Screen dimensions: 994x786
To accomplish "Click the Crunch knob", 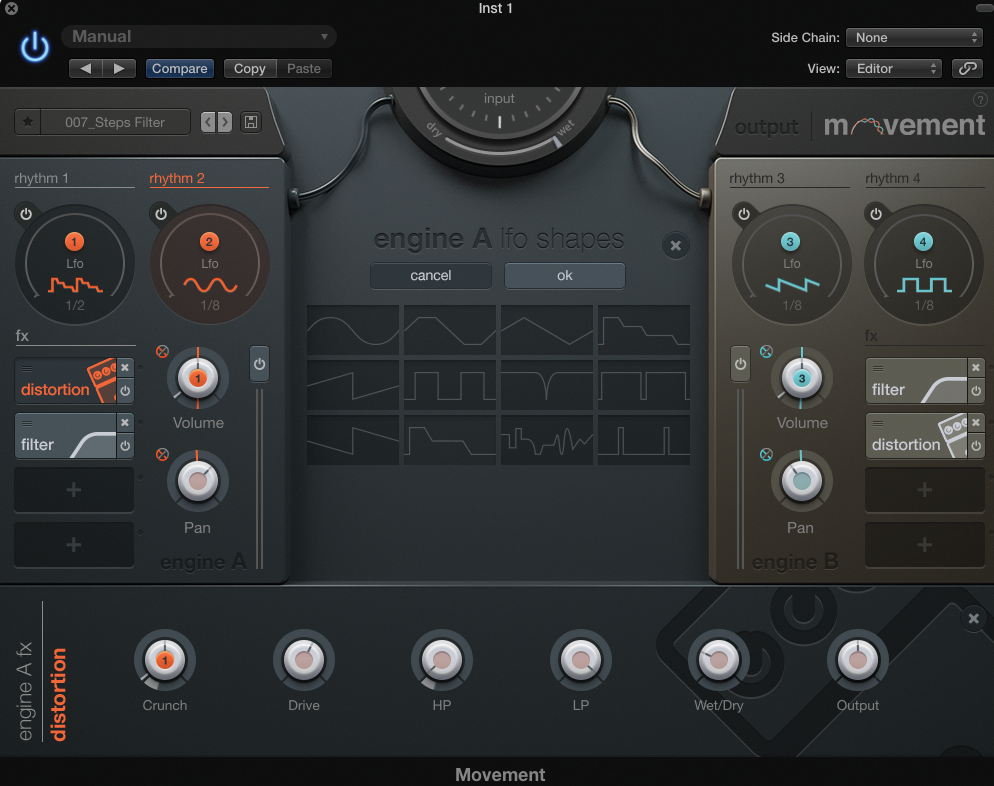I will click(165, 660).
